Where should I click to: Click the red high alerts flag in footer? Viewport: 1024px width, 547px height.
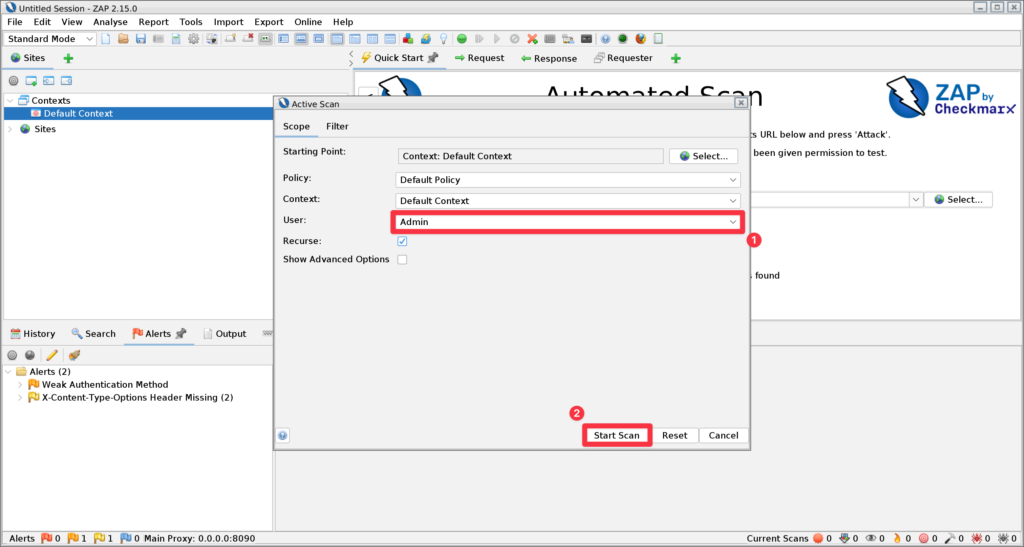coord(46,539)
